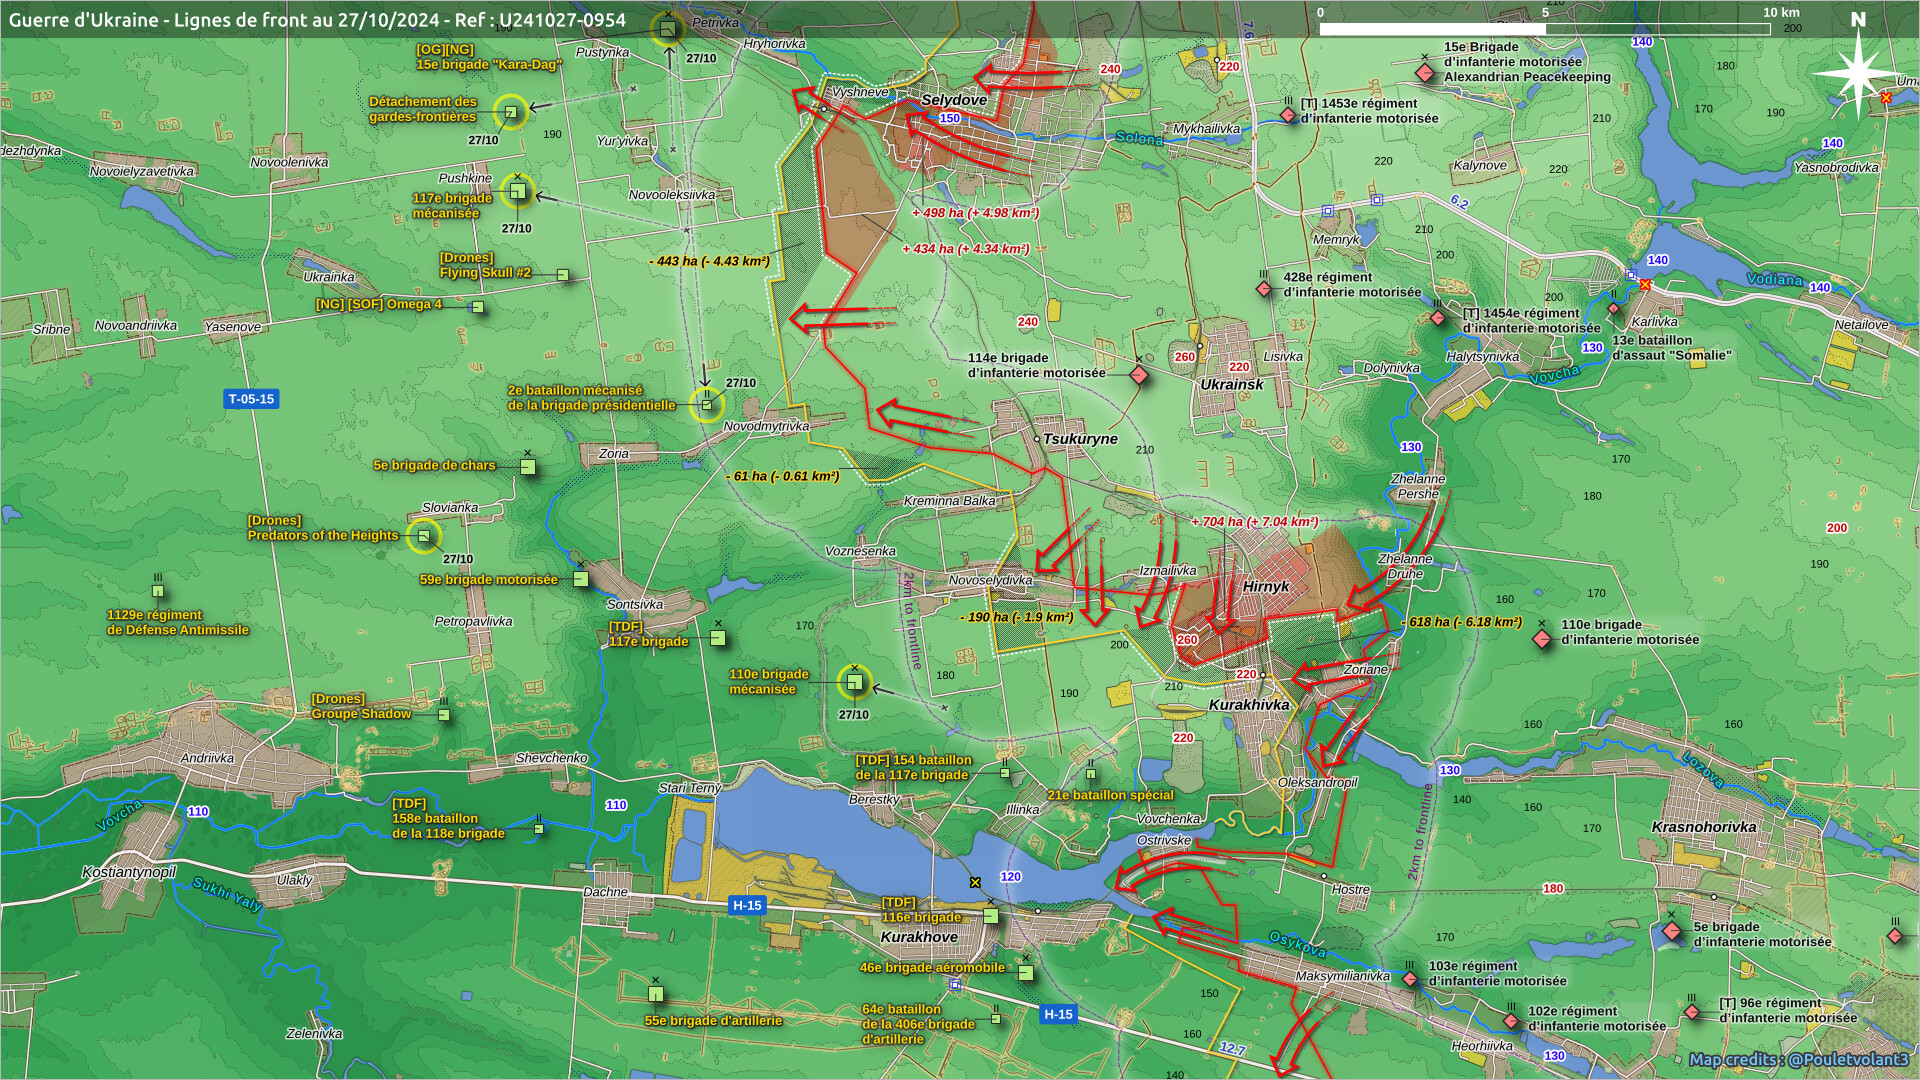Click the 55e brigade d'artillerie marker
Image resolution: width=1920 pixels, height=1080 pixels.
656,994
